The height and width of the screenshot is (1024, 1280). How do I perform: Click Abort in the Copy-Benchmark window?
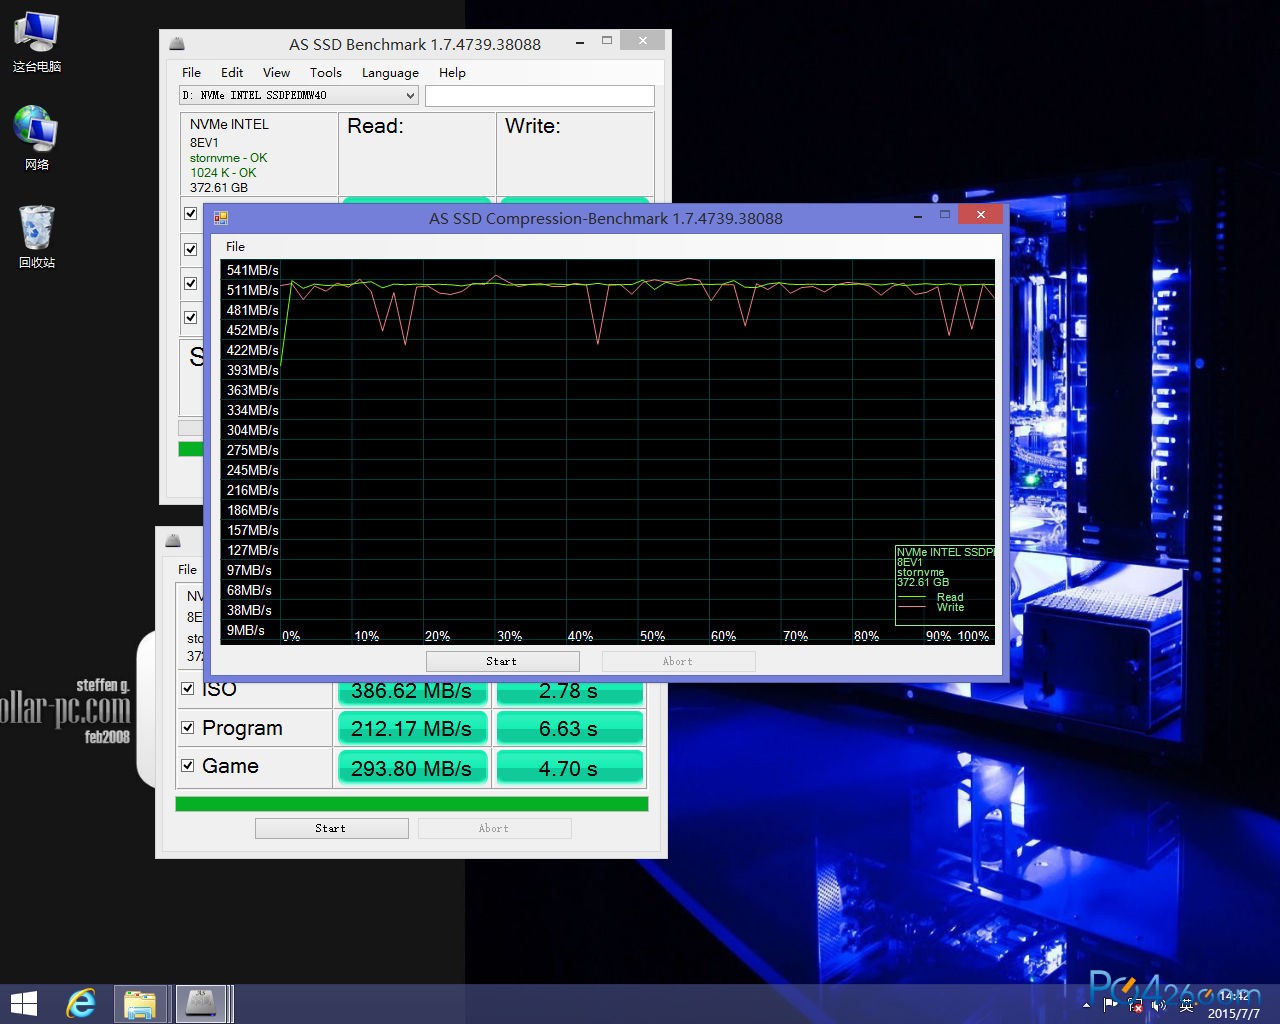(495, 828)
